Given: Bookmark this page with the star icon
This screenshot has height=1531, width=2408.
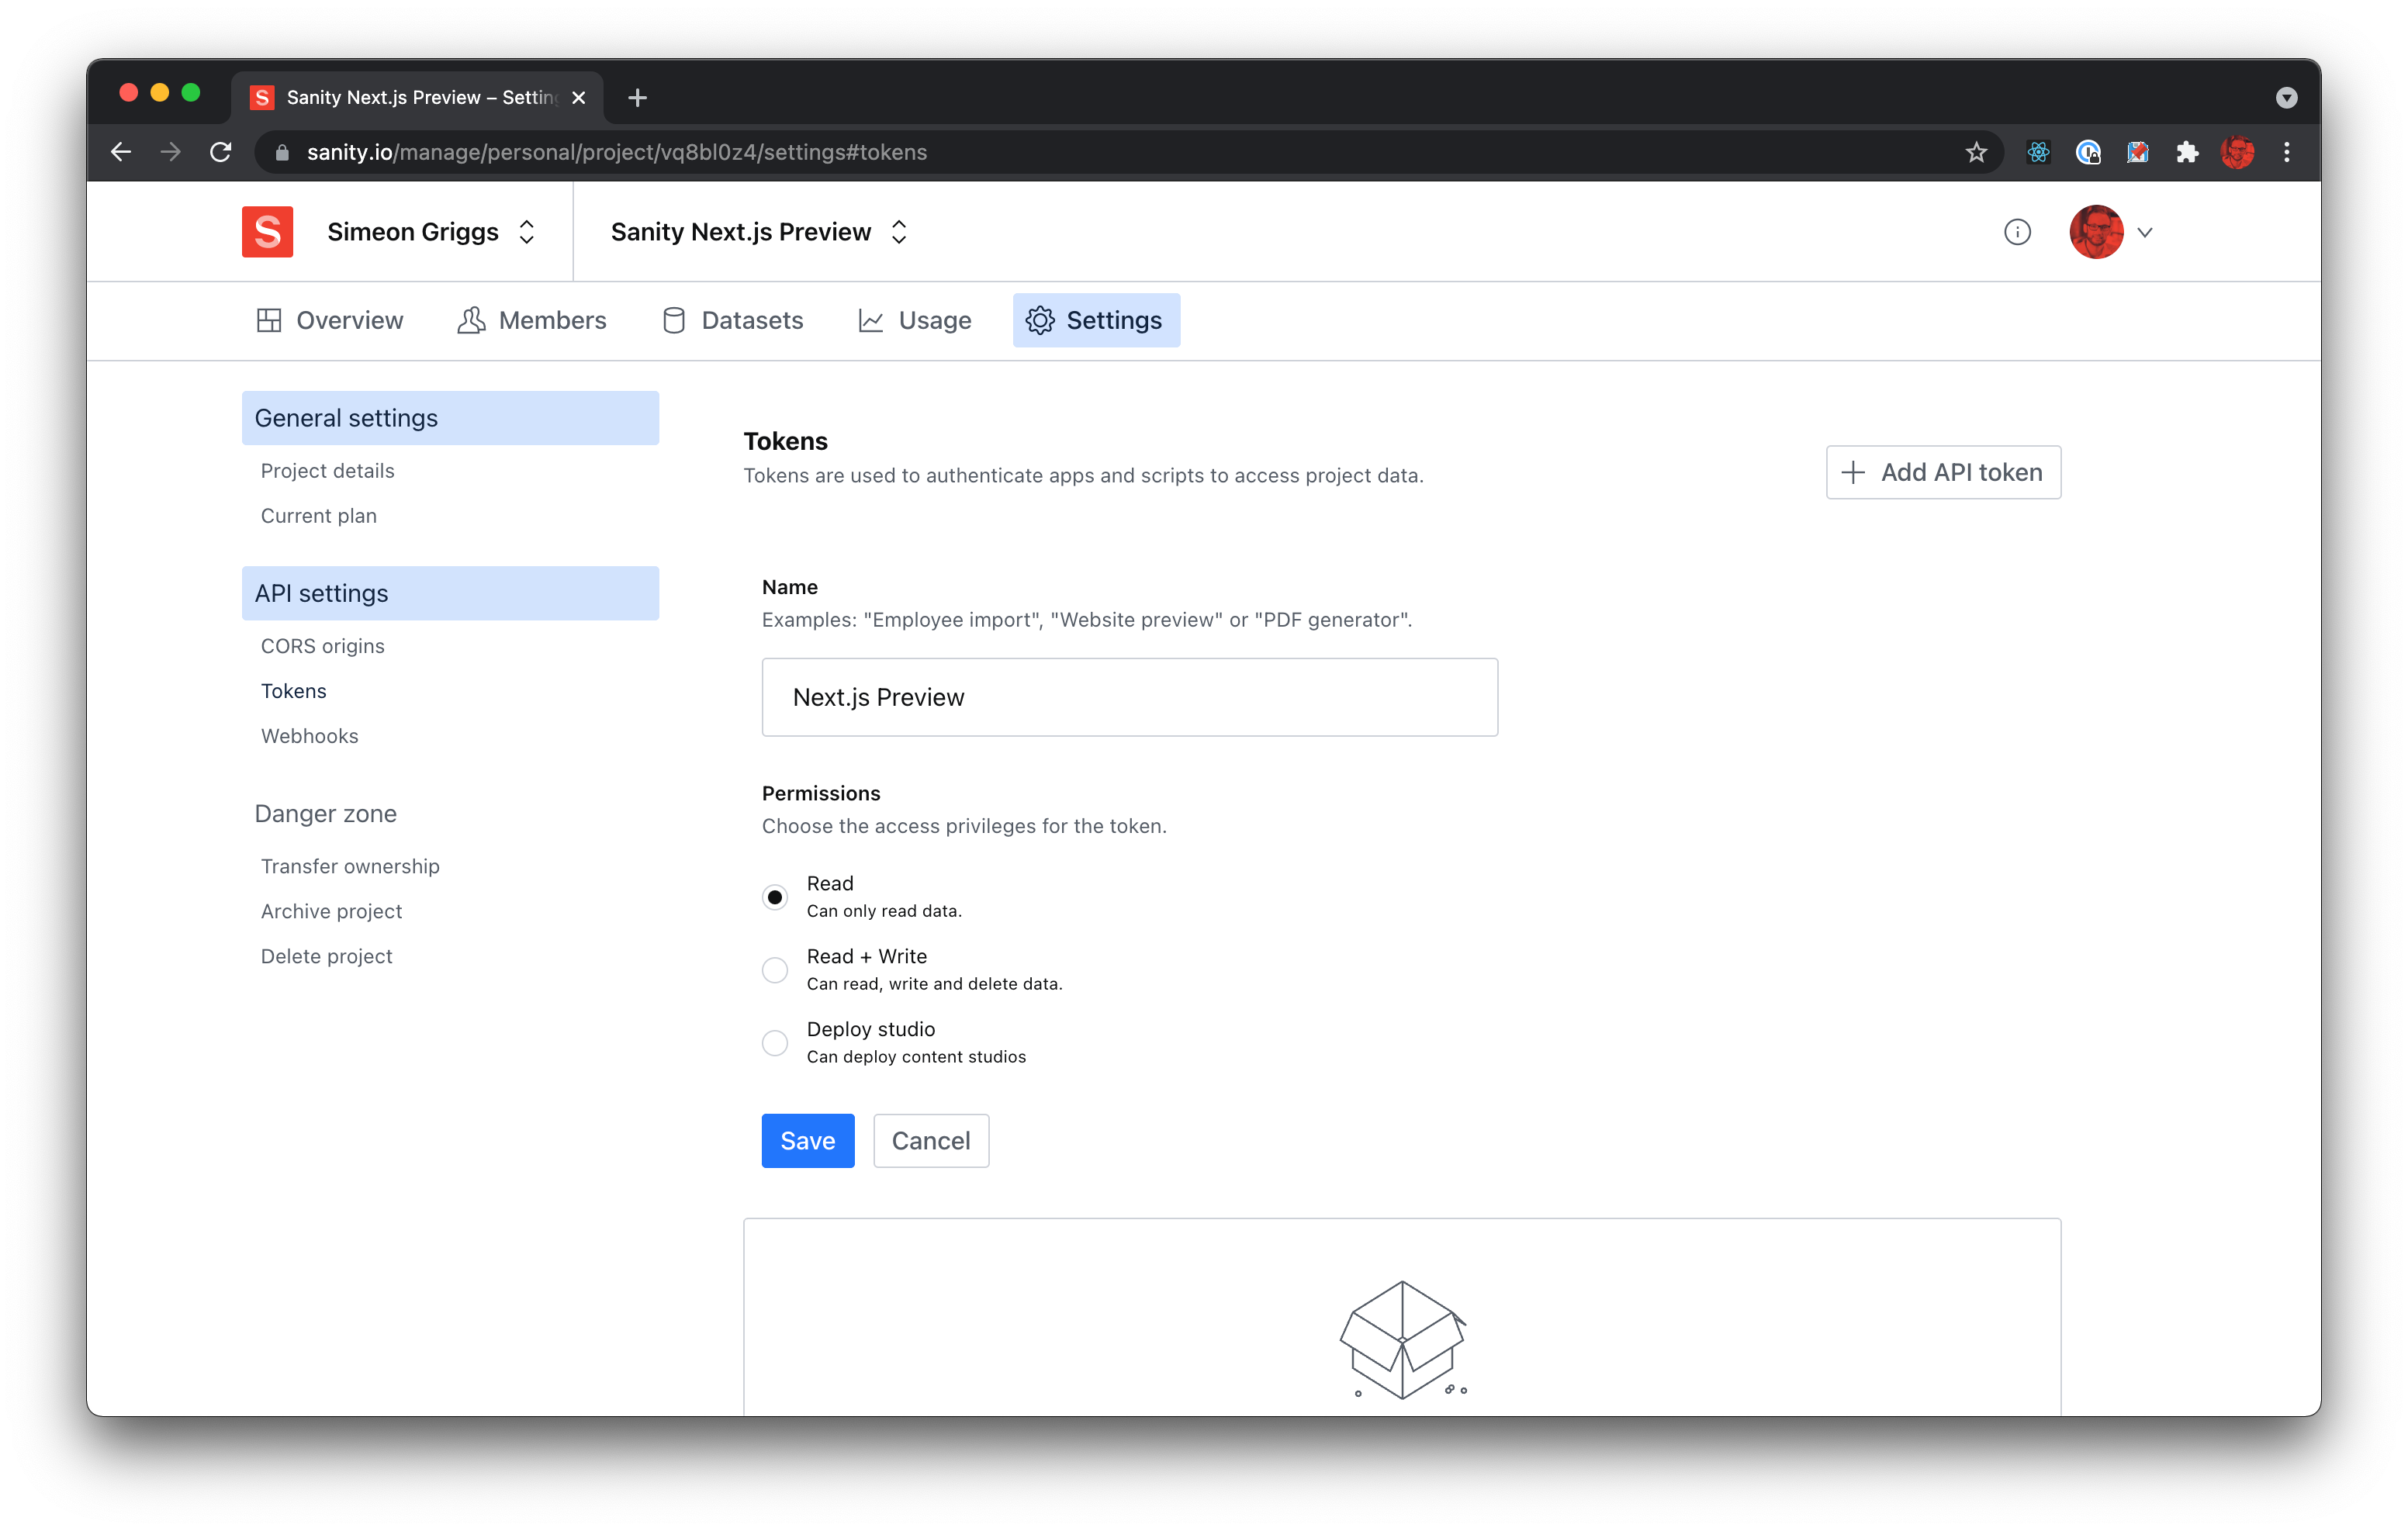Looking at the screenshot, I should [x=1976, y=152].
